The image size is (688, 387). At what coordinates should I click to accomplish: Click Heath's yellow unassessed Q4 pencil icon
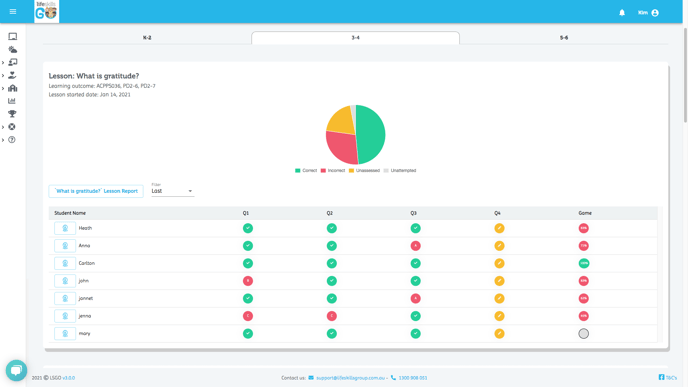pos(499,228)
